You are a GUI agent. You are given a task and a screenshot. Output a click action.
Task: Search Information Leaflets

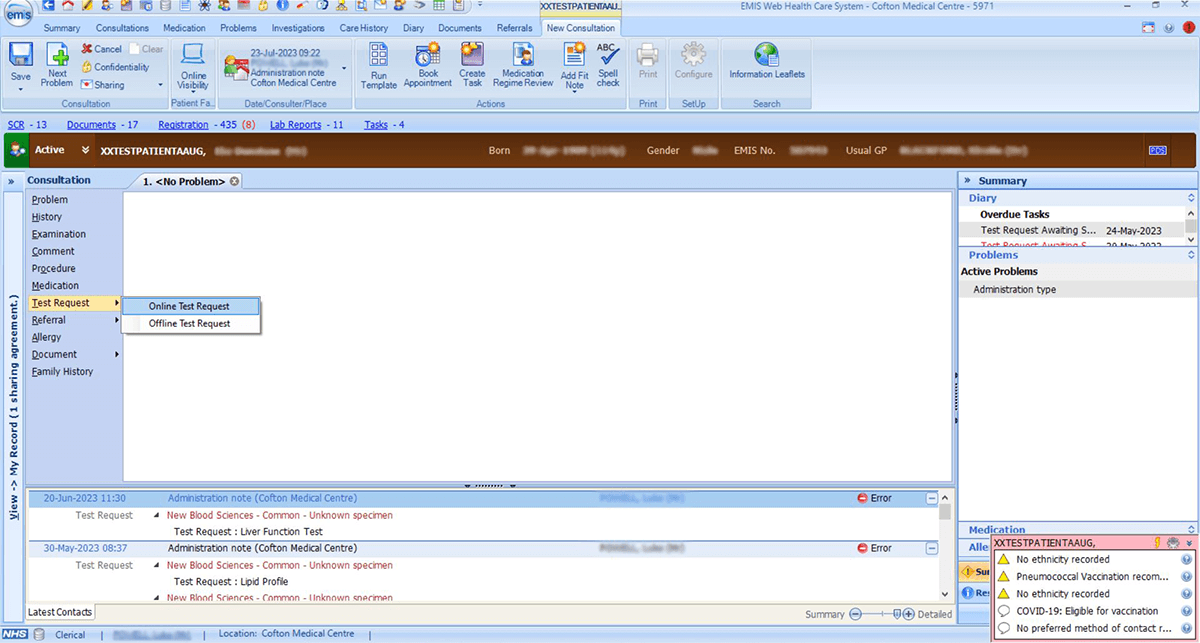point(766,63)
